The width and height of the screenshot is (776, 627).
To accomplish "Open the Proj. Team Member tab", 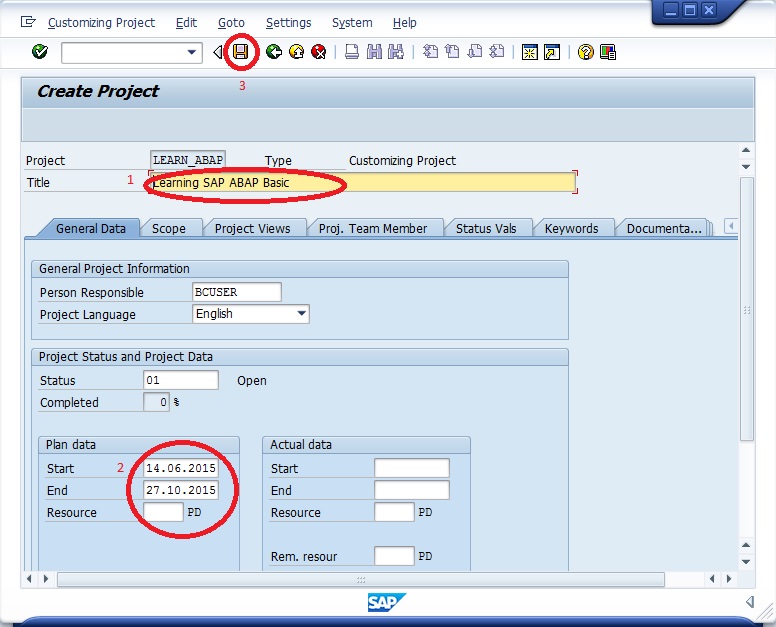I will click(373, 229).
